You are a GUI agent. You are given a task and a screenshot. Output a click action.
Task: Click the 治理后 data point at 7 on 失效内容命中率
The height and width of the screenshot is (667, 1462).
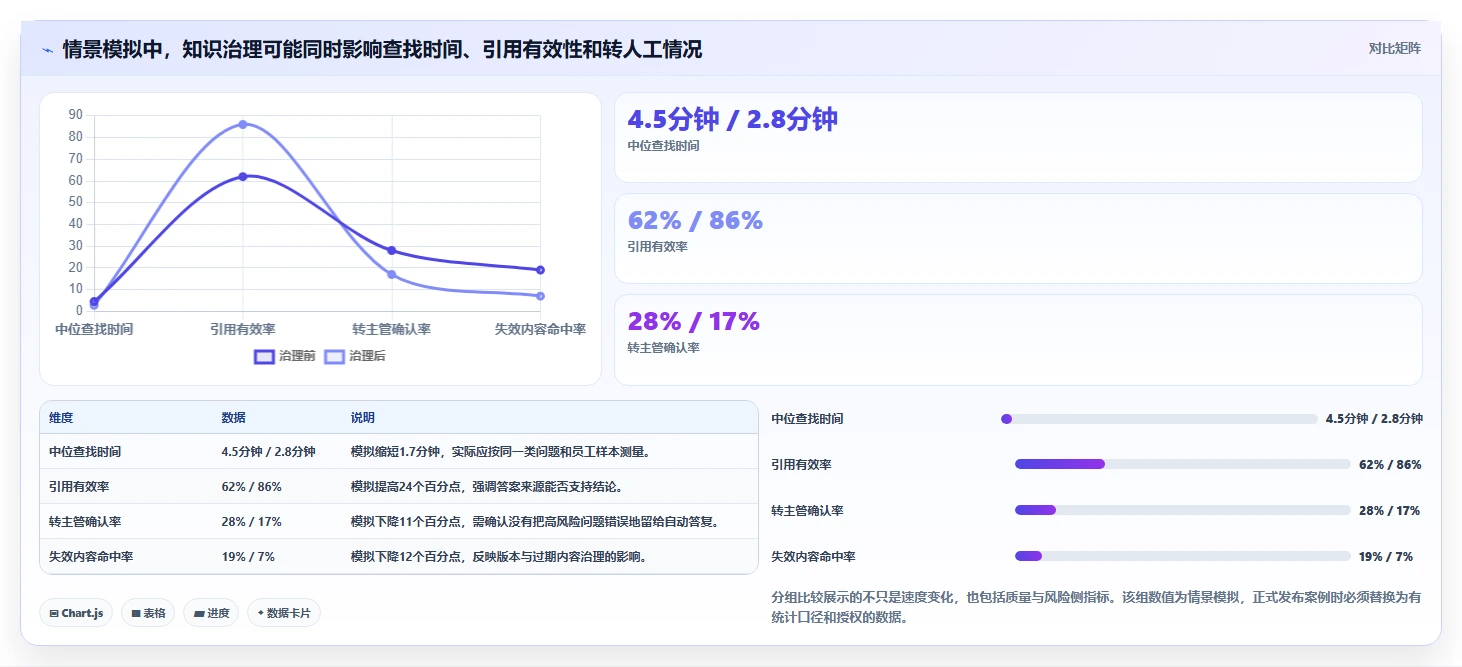coord(540,296)
